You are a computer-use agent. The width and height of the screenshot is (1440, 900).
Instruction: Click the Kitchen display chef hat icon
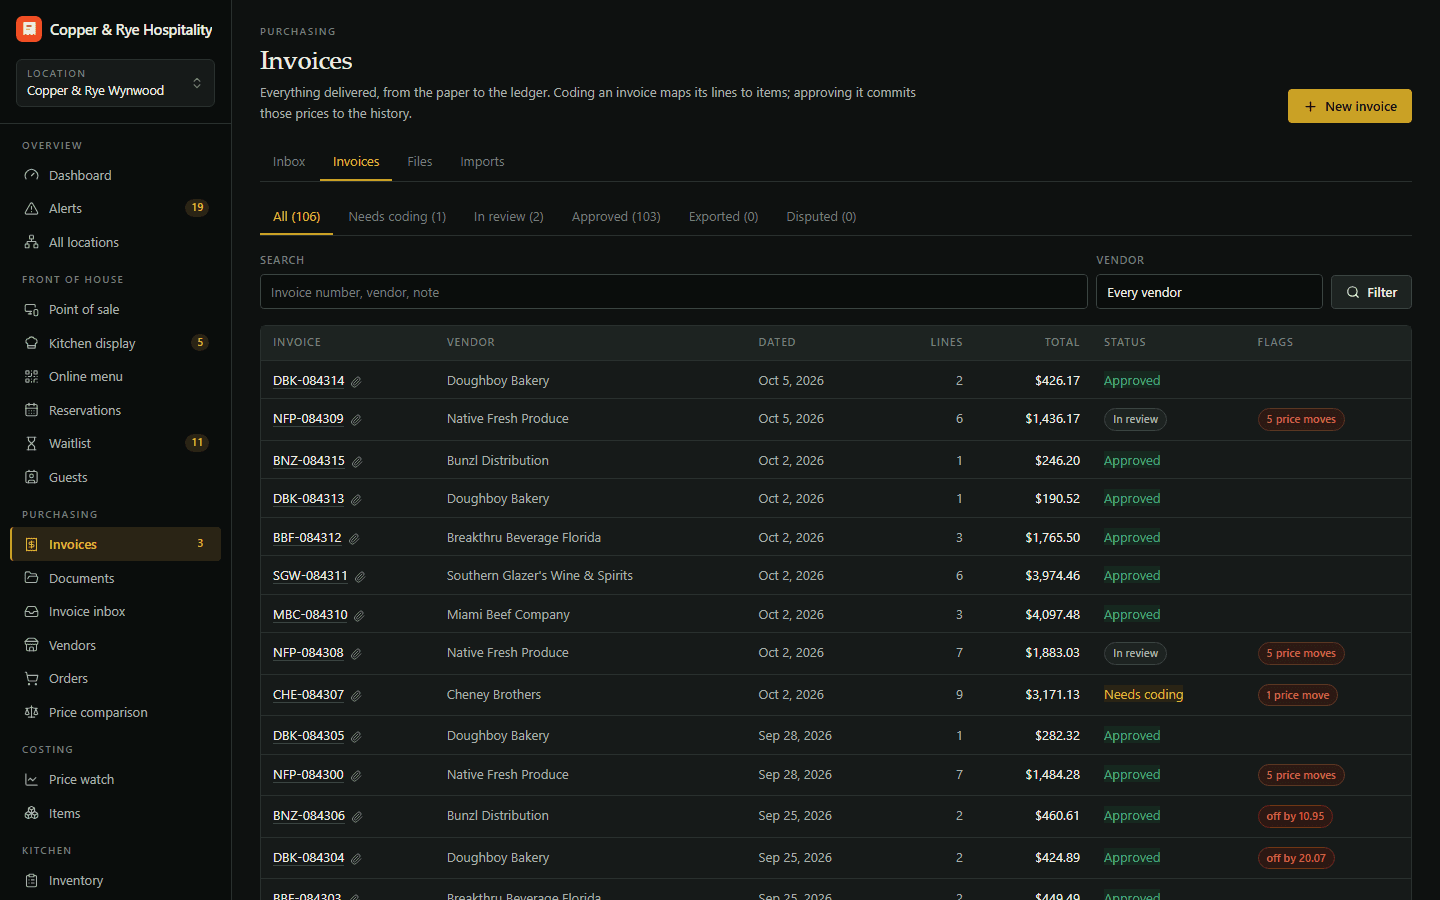coord(31,343)
